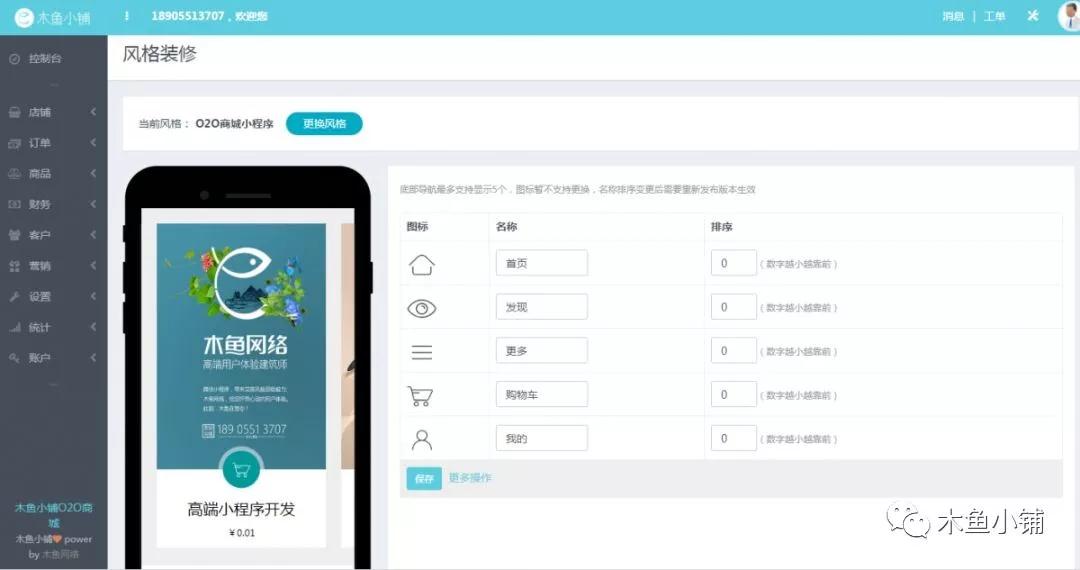Image resolution: width=1080 pixels, height=570 pixels.
Task: Click the sort order field for 购物车
Action: (x=733, y=395)
